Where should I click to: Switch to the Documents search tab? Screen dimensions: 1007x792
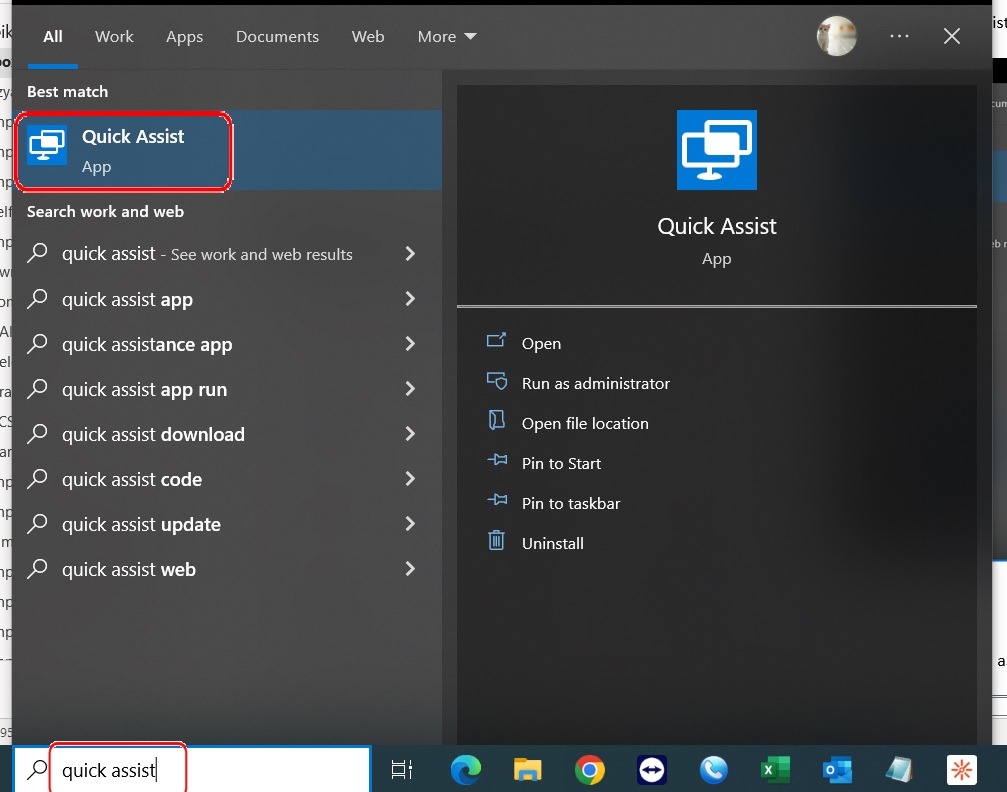(277, 37)
